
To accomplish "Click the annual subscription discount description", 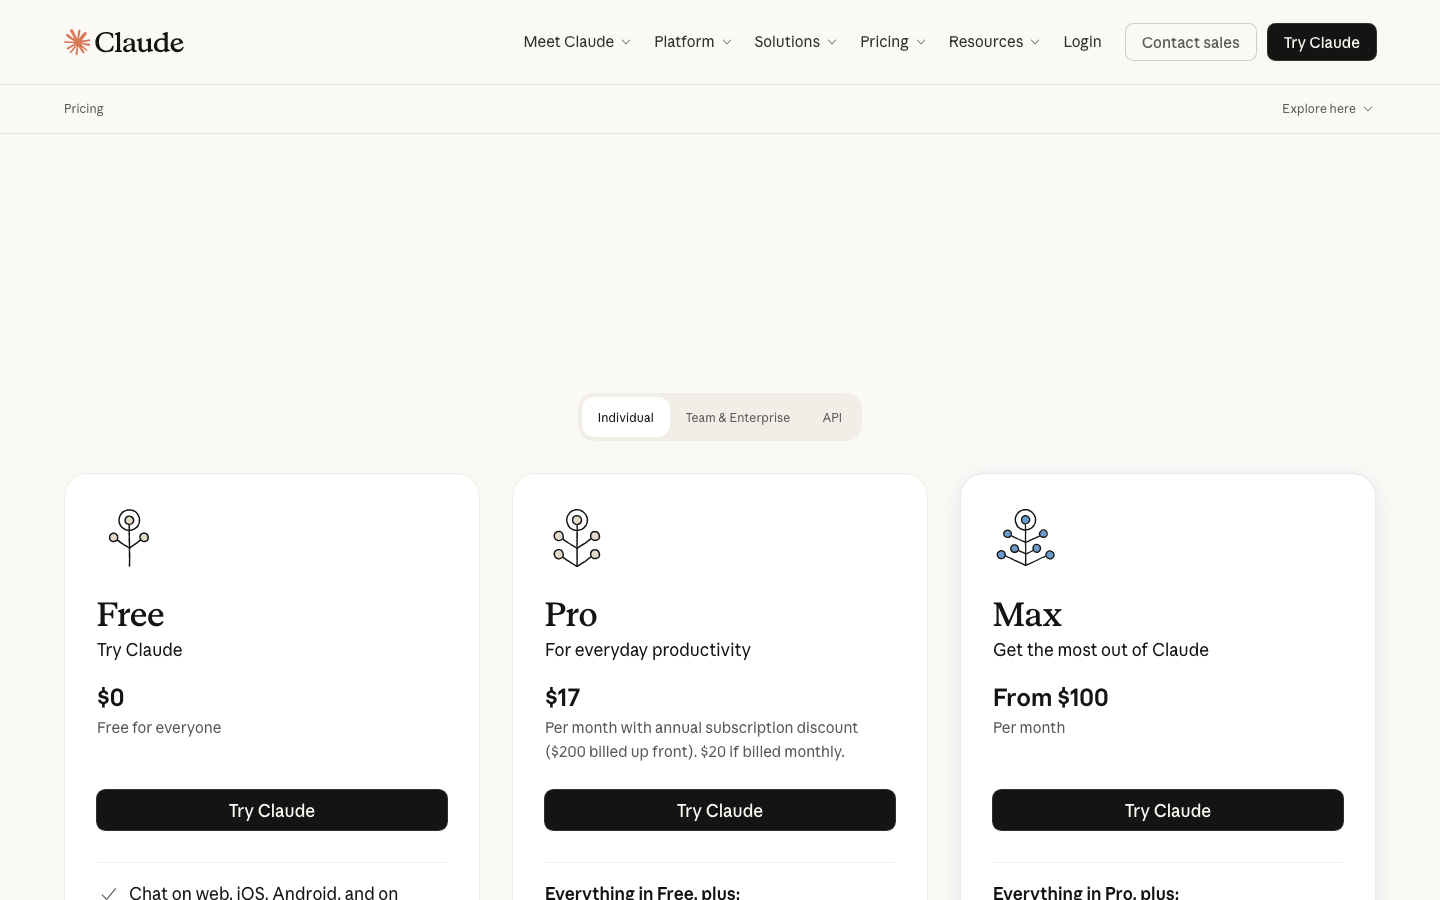I will (701, 740).
